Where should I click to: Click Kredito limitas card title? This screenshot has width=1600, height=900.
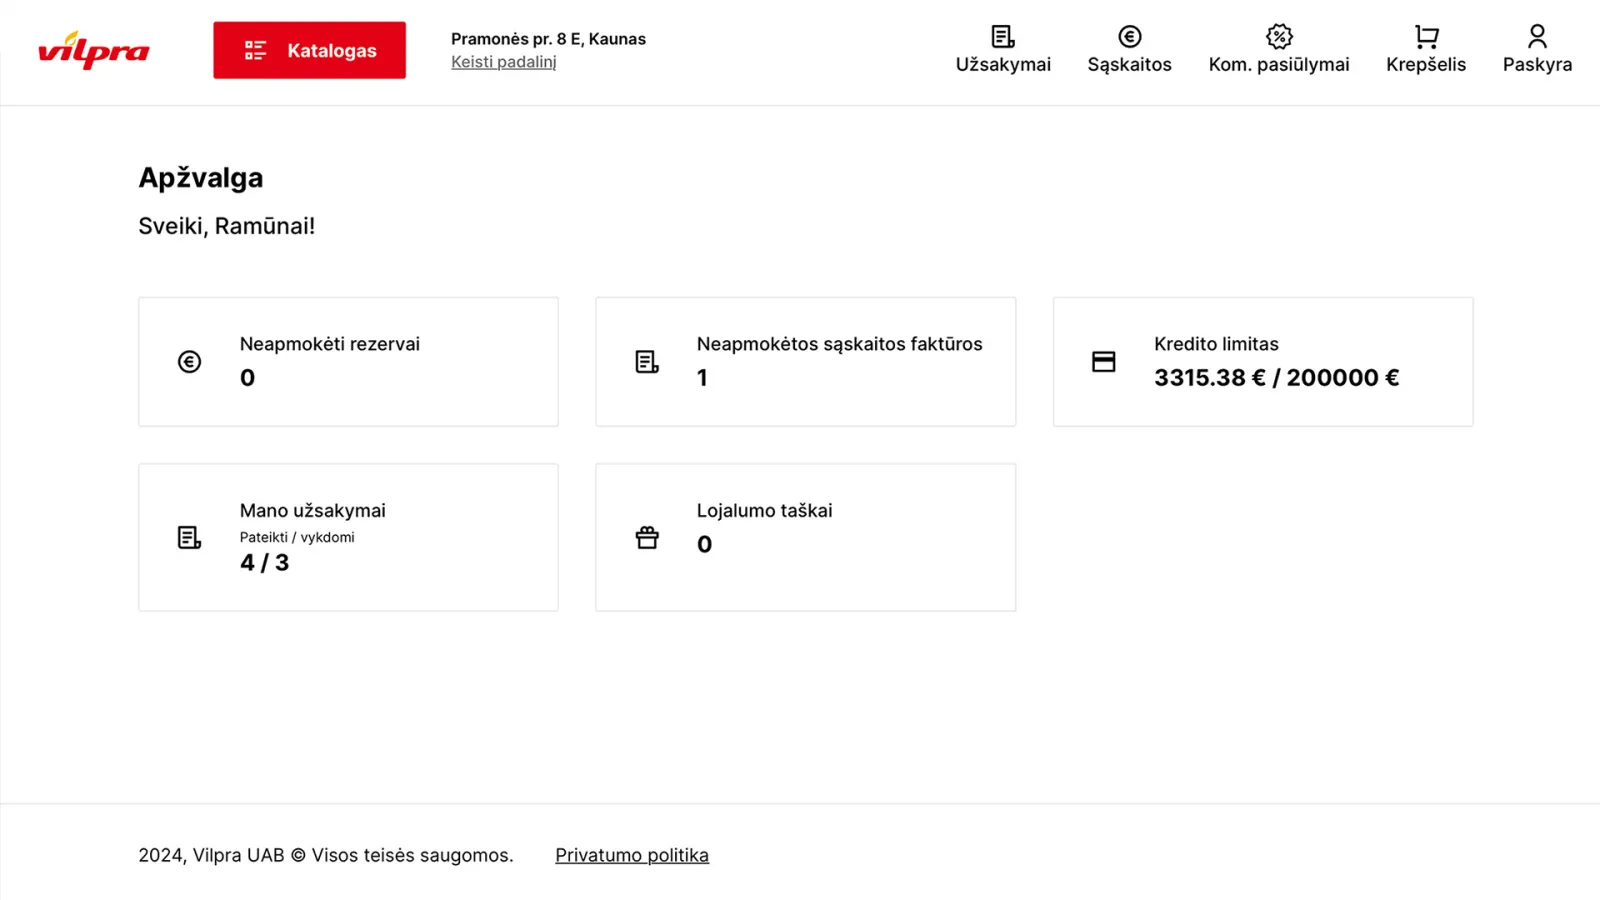pos(1217,344)
